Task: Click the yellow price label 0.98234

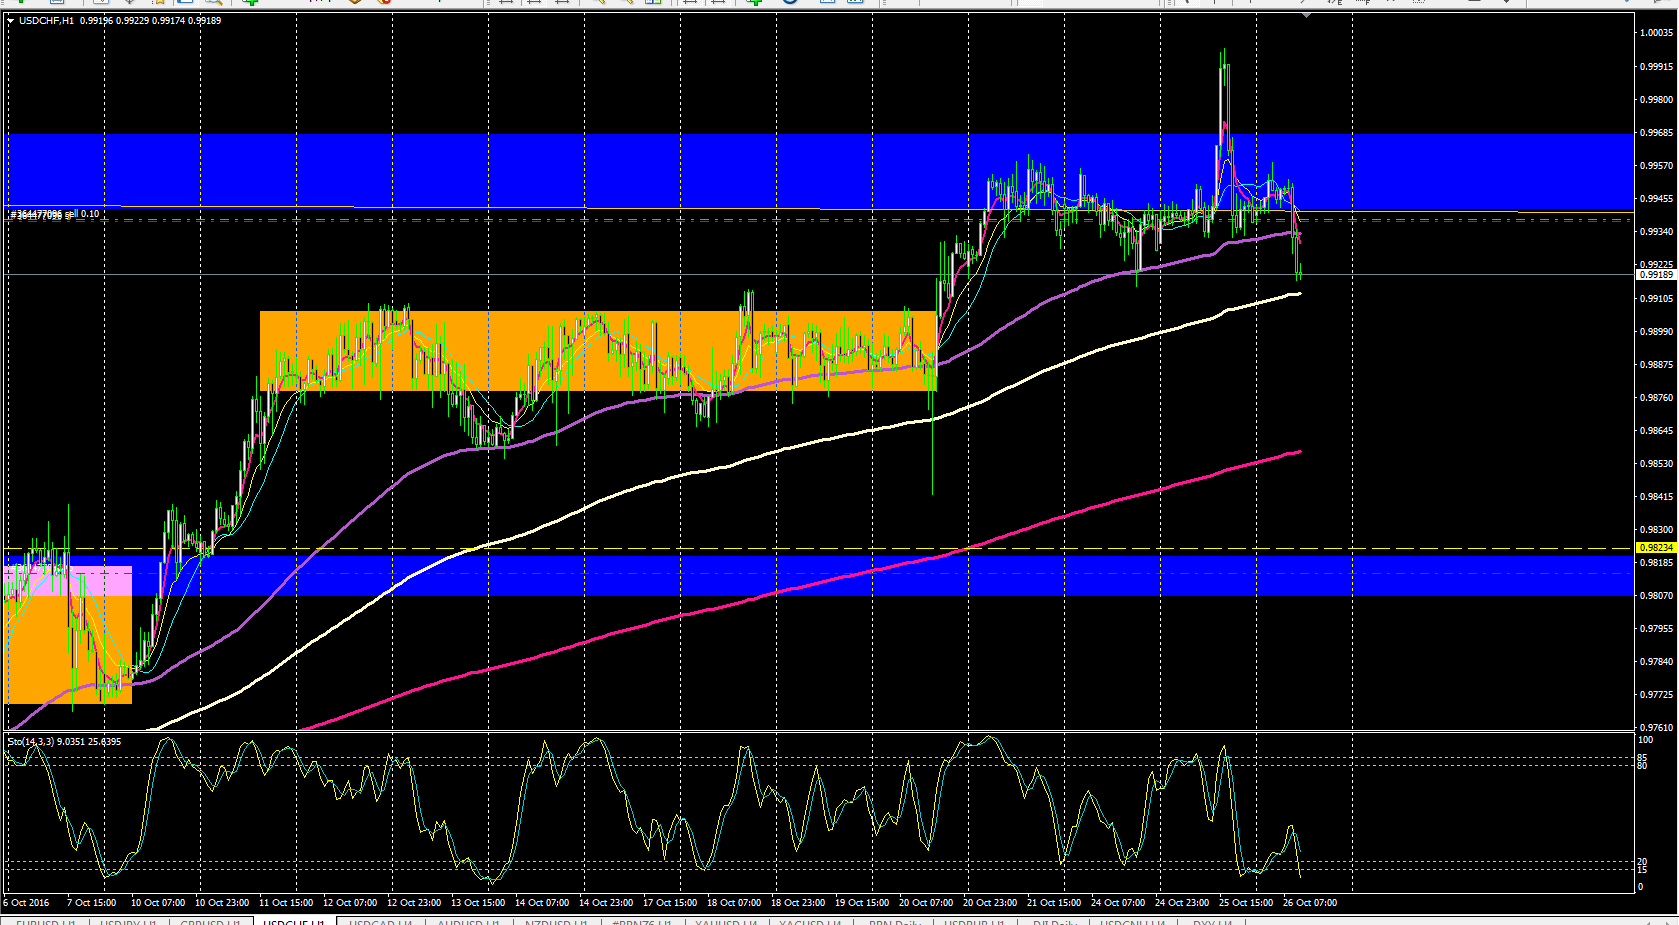Action: (x=1656, y=548)
